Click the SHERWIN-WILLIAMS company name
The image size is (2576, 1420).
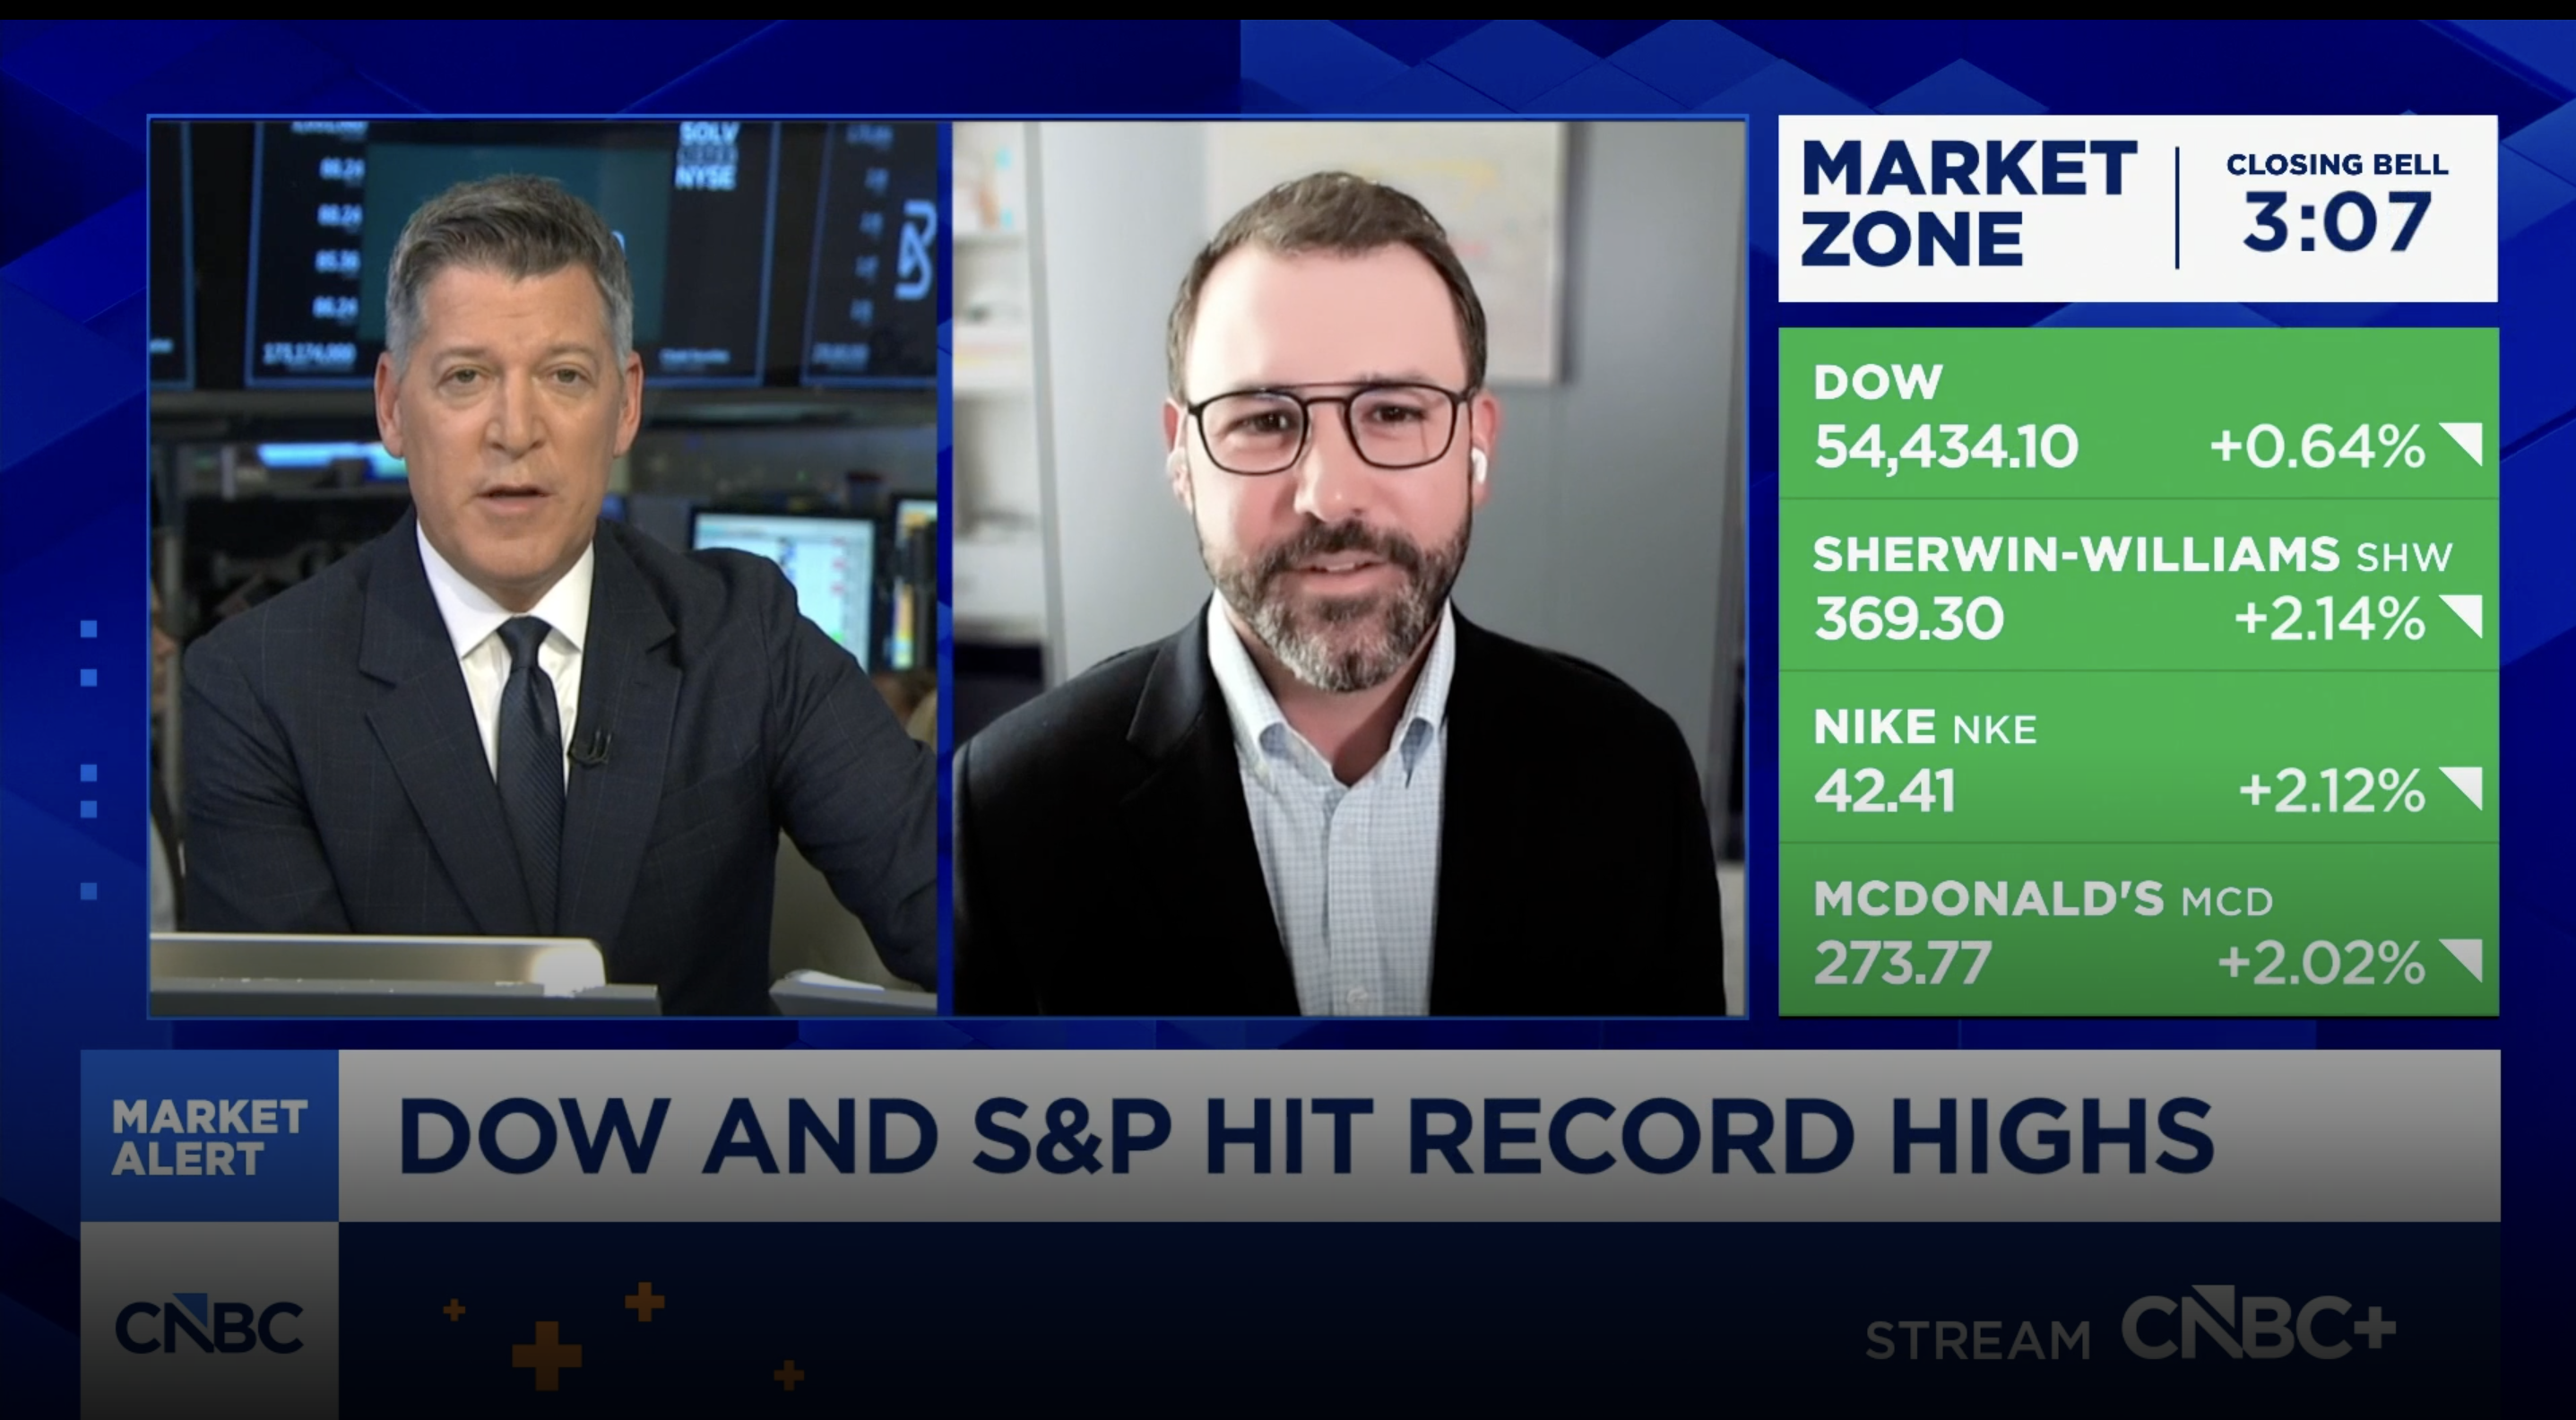[x=2076, y=554]
